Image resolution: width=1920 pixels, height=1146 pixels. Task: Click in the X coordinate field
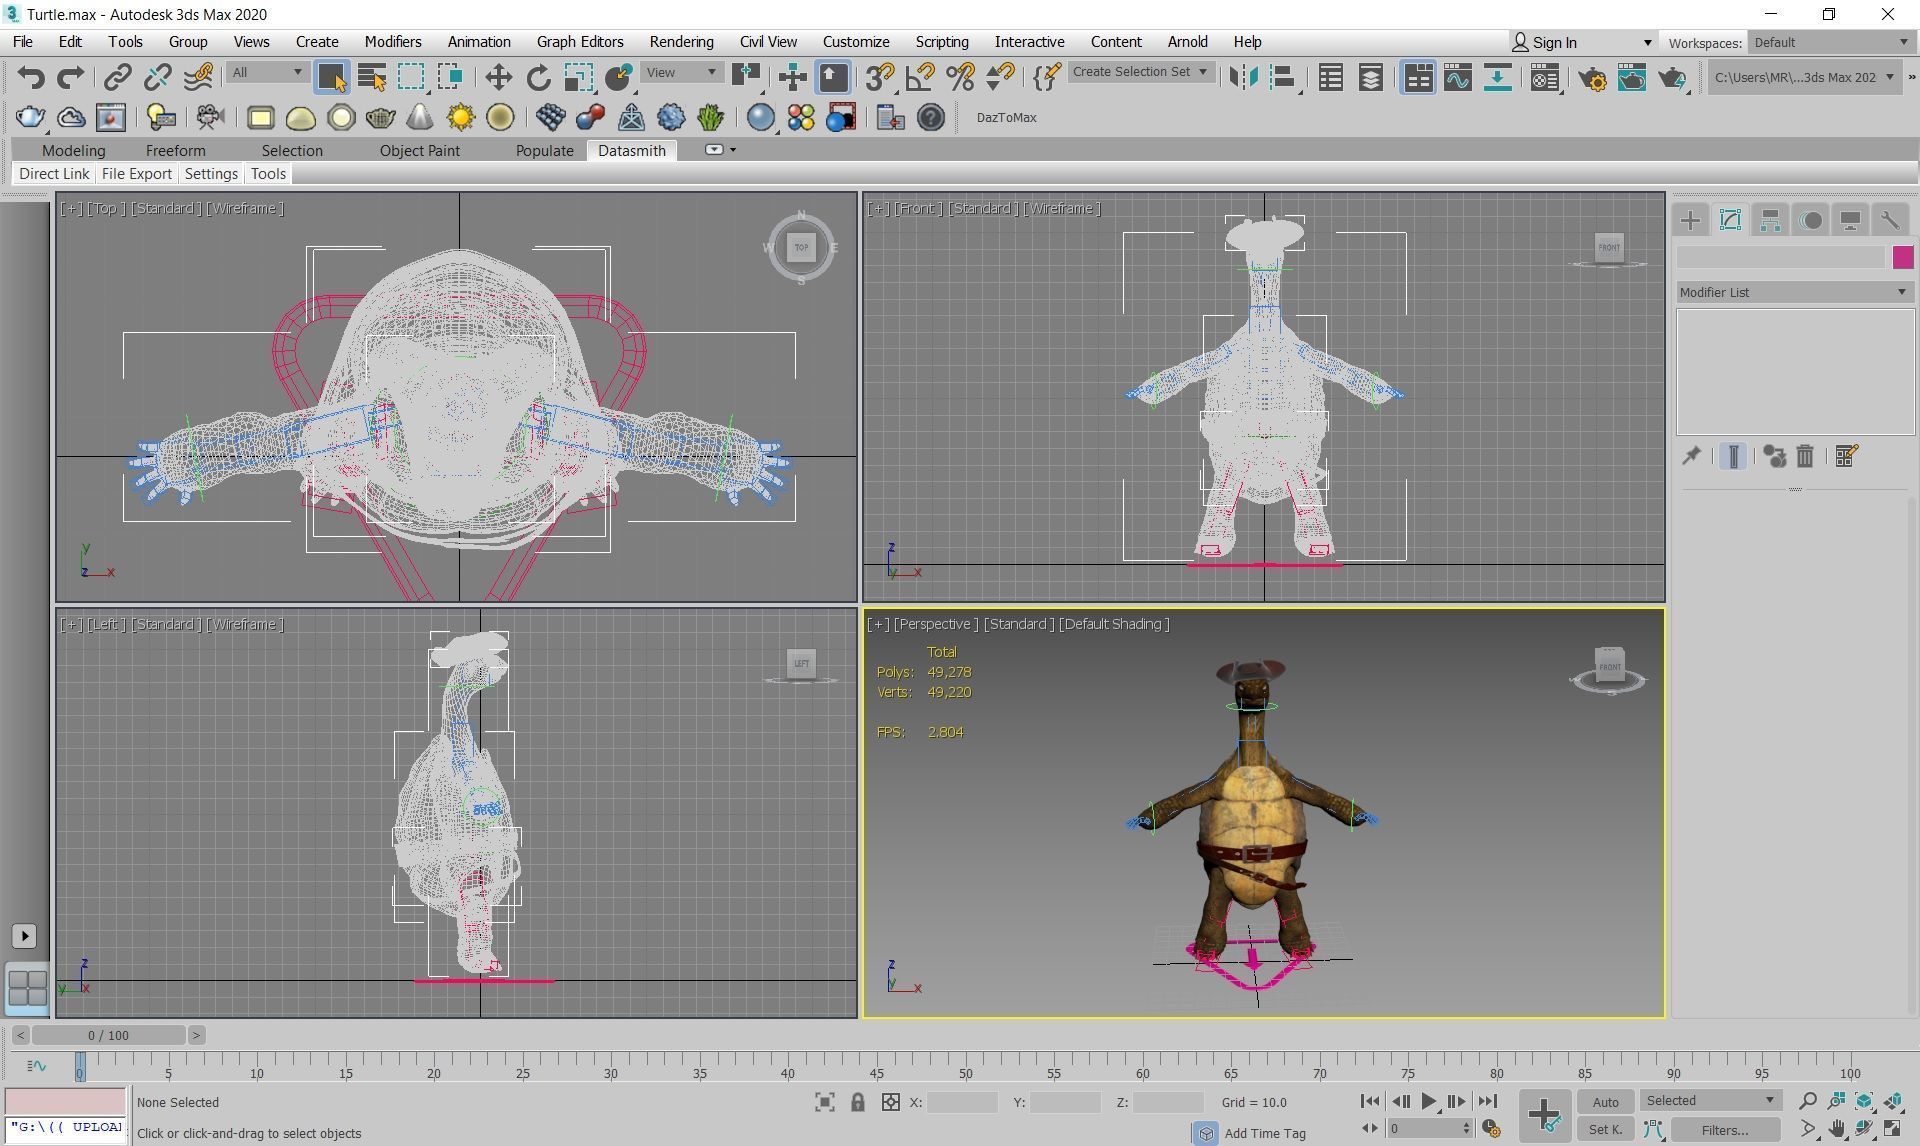click(962, 1102)
